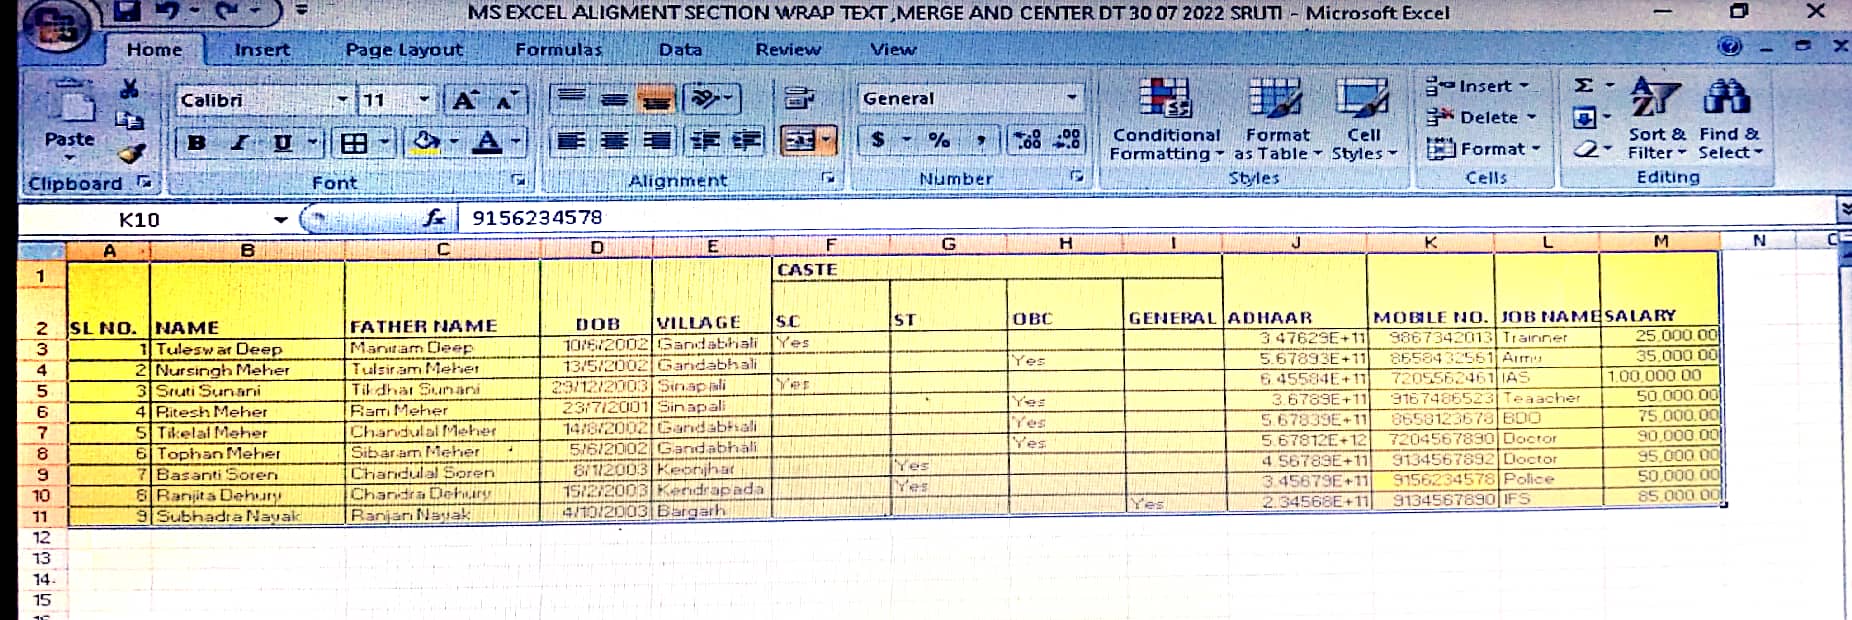Click the AutoSum sigma icon
1852x620 pixels.
[1584, 86]
